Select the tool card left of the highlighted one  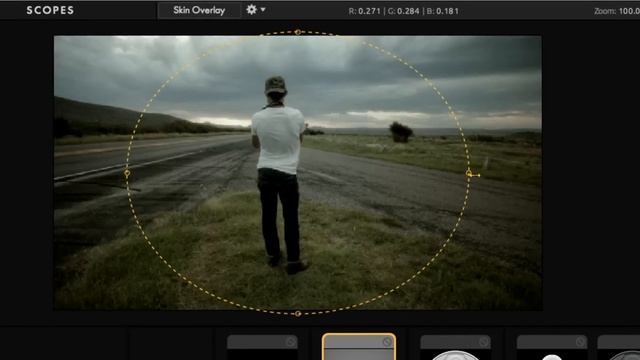262,348
